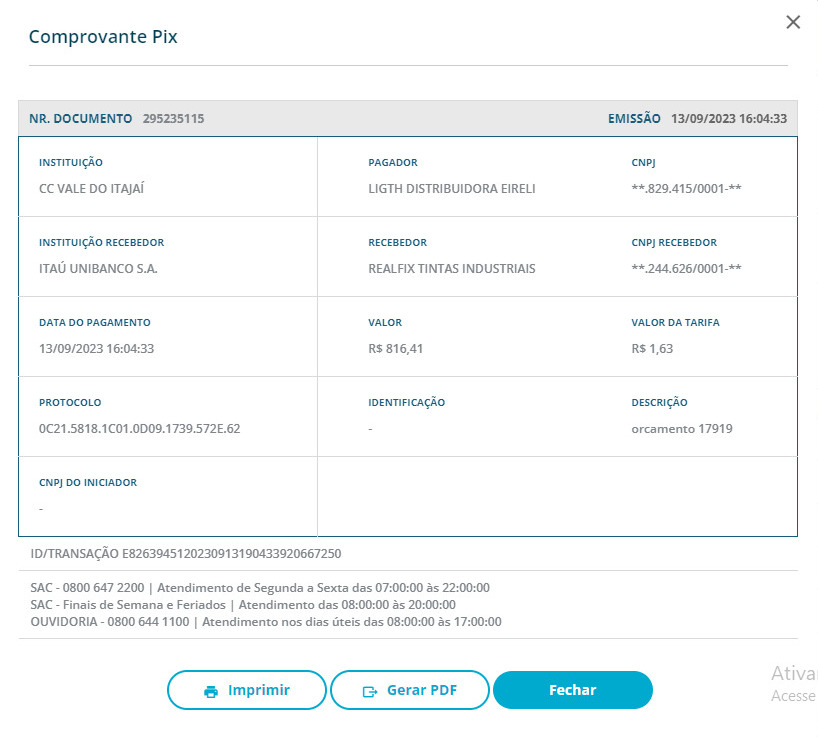
Task: Click the ITAÚ UNIBANCO S.A. receiver institution
Action: coord(98,269)
